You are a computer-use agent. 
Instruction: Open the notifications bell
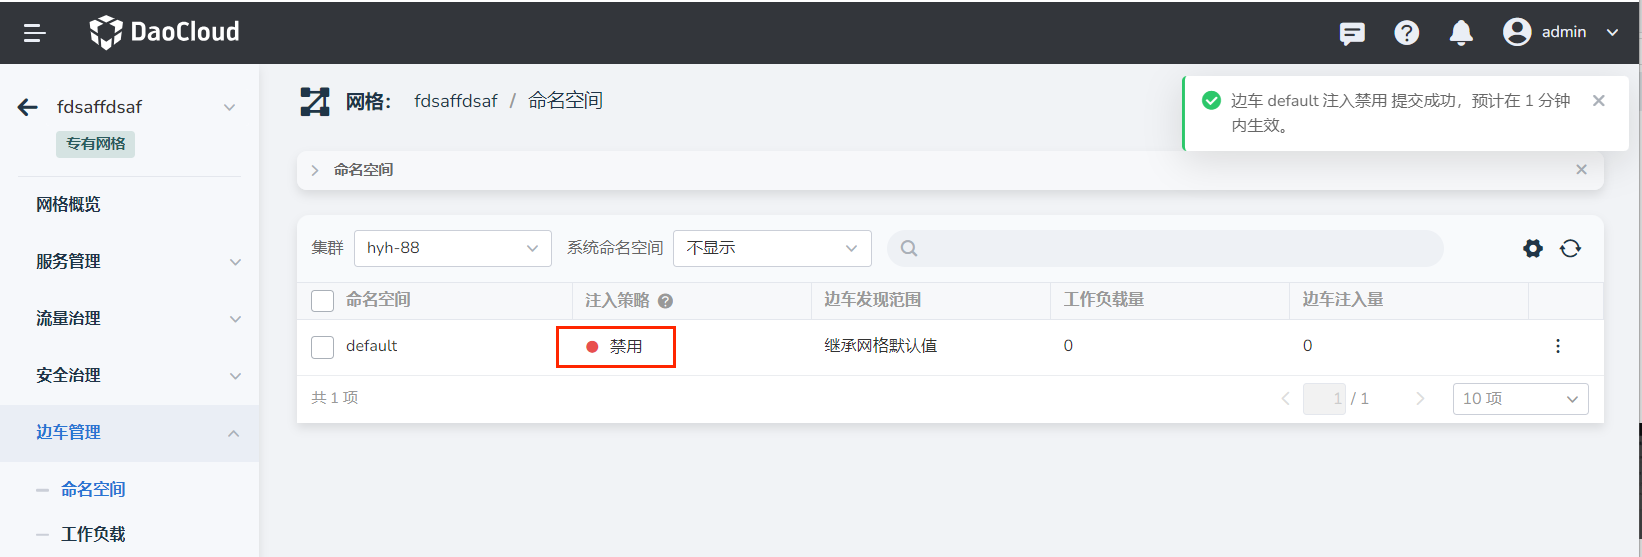coord(1461,33)
